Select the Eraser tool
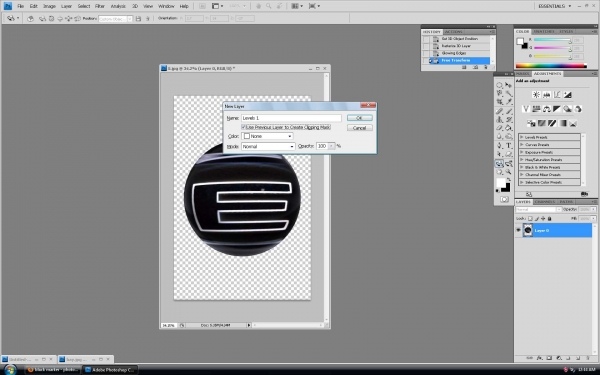The width and height of the screenshot is (600, 375). [499, 128]
